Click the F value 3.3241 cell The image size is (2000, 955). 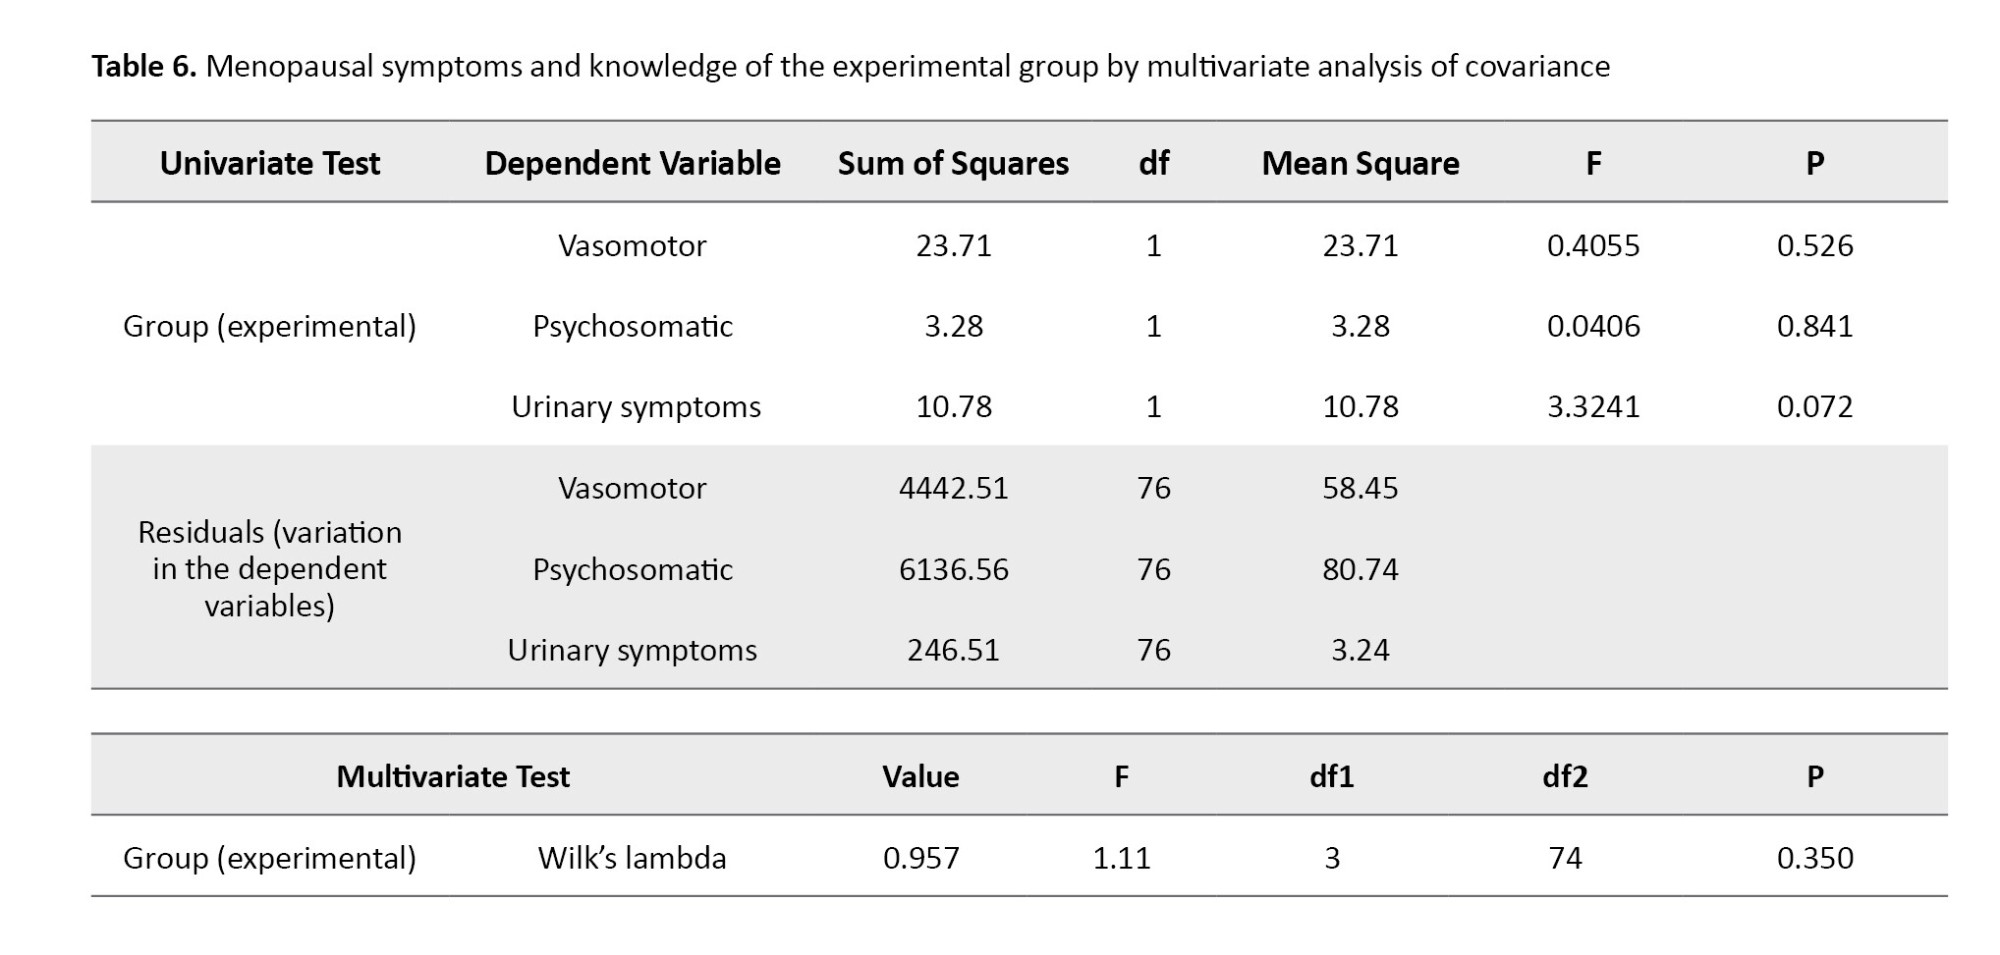(1593, 407)
